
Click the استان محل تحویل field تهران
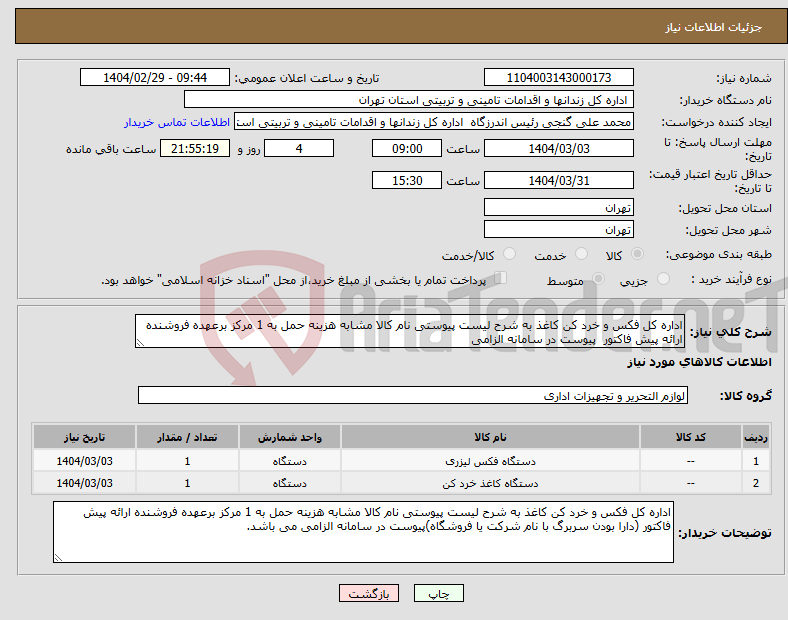point(559,207)
